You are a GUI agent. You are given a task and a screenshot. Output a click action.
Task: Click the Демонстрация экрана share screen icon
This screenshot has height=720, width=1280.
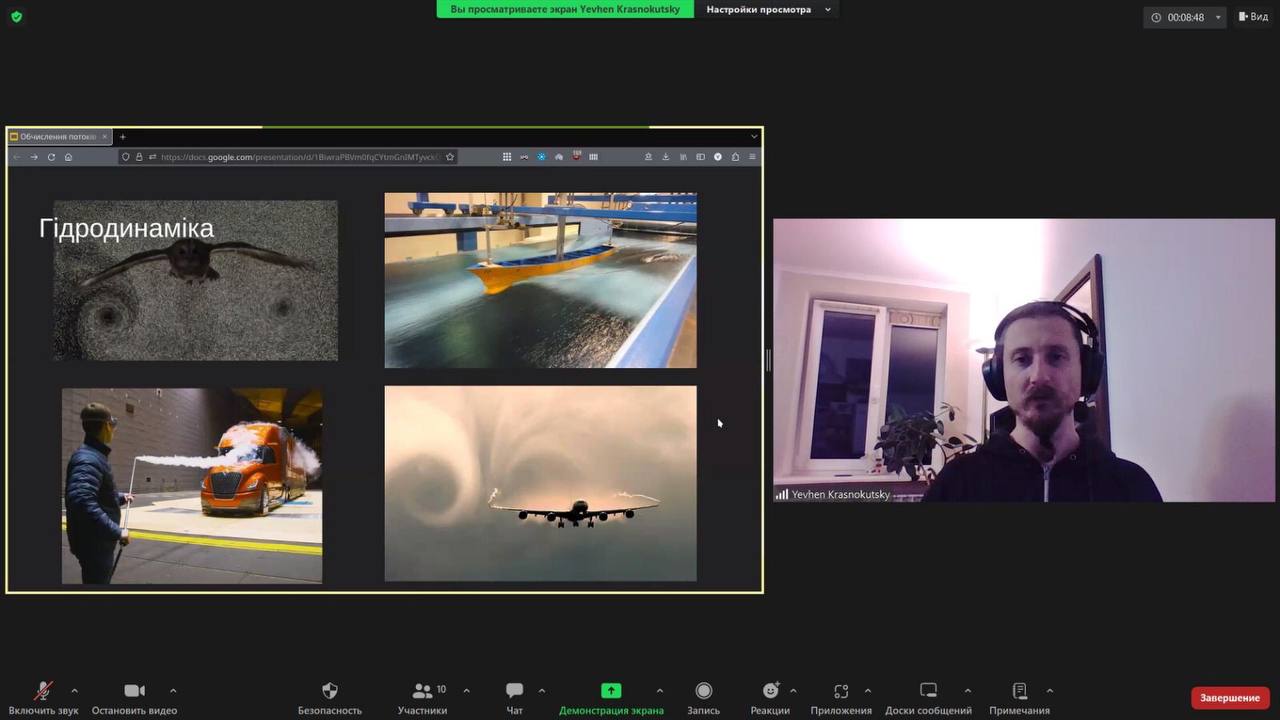(x=611, y=691)
